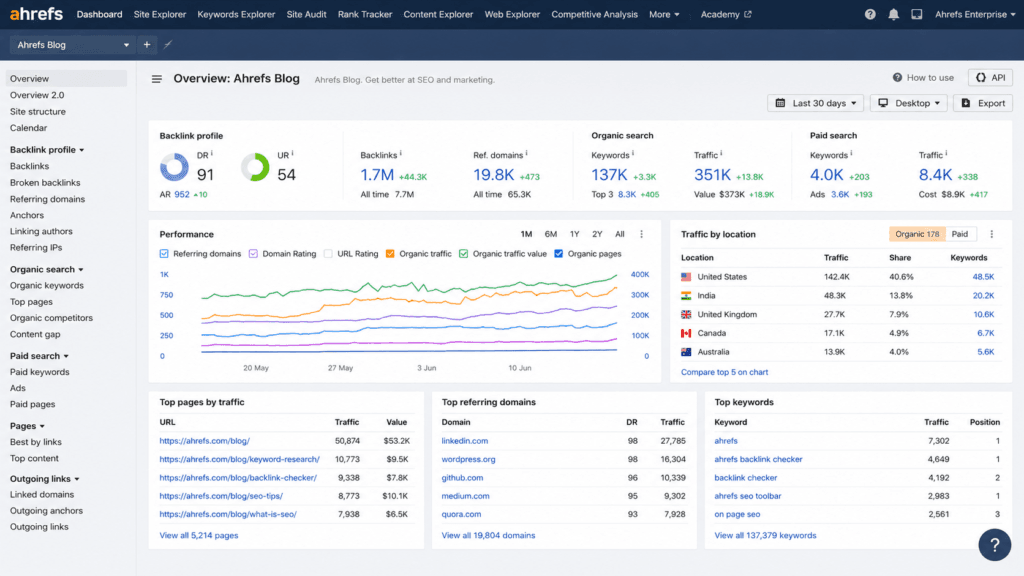The height and width of the screenshot is (576, 1024).
Task: Open the Academy external link icon
Action: pos(748,14)
